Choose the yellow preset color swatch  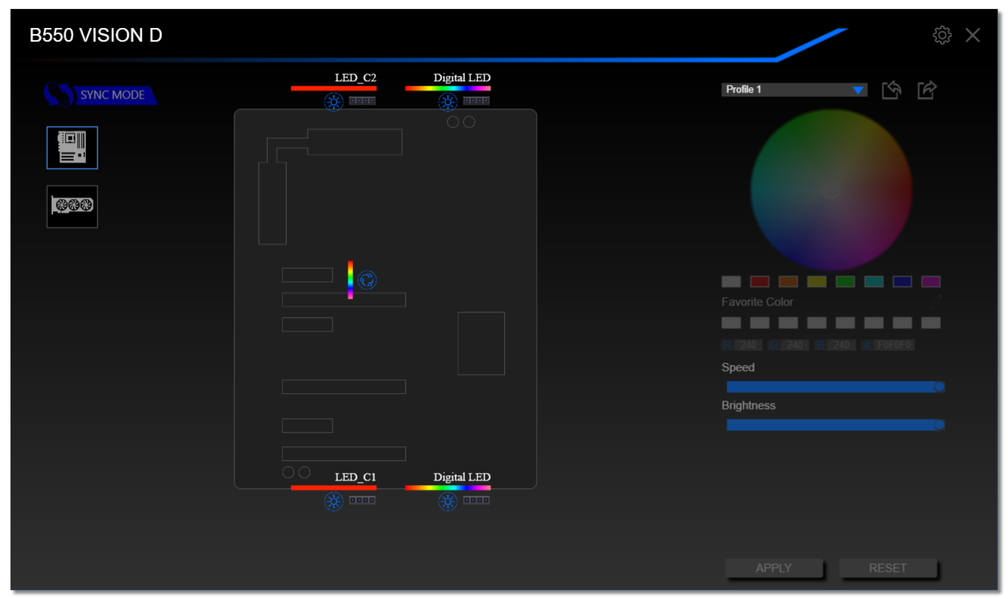pyautogui.click(x=816, y=282)
